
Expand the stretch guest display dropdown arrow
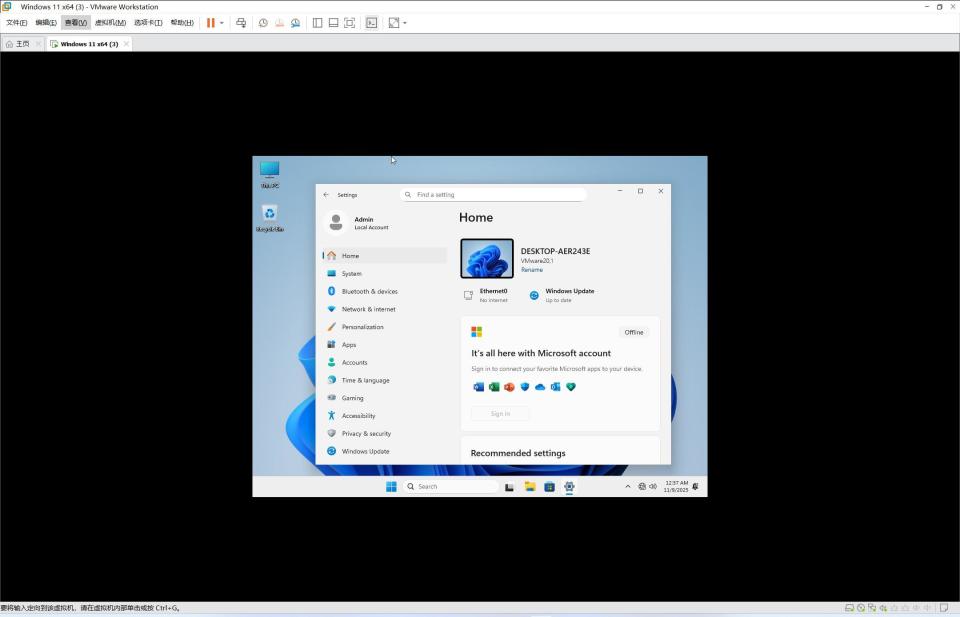pos(404,22)
